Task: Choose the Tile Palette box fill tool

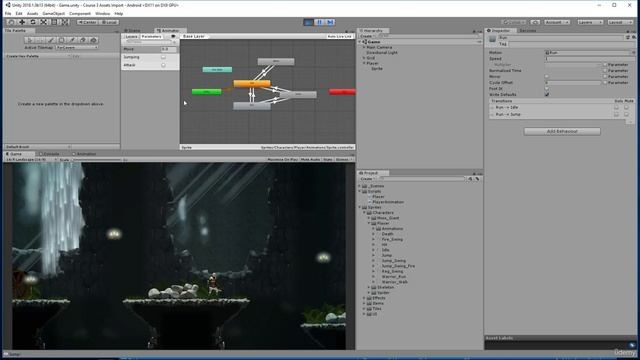Action: click(61, 40)
